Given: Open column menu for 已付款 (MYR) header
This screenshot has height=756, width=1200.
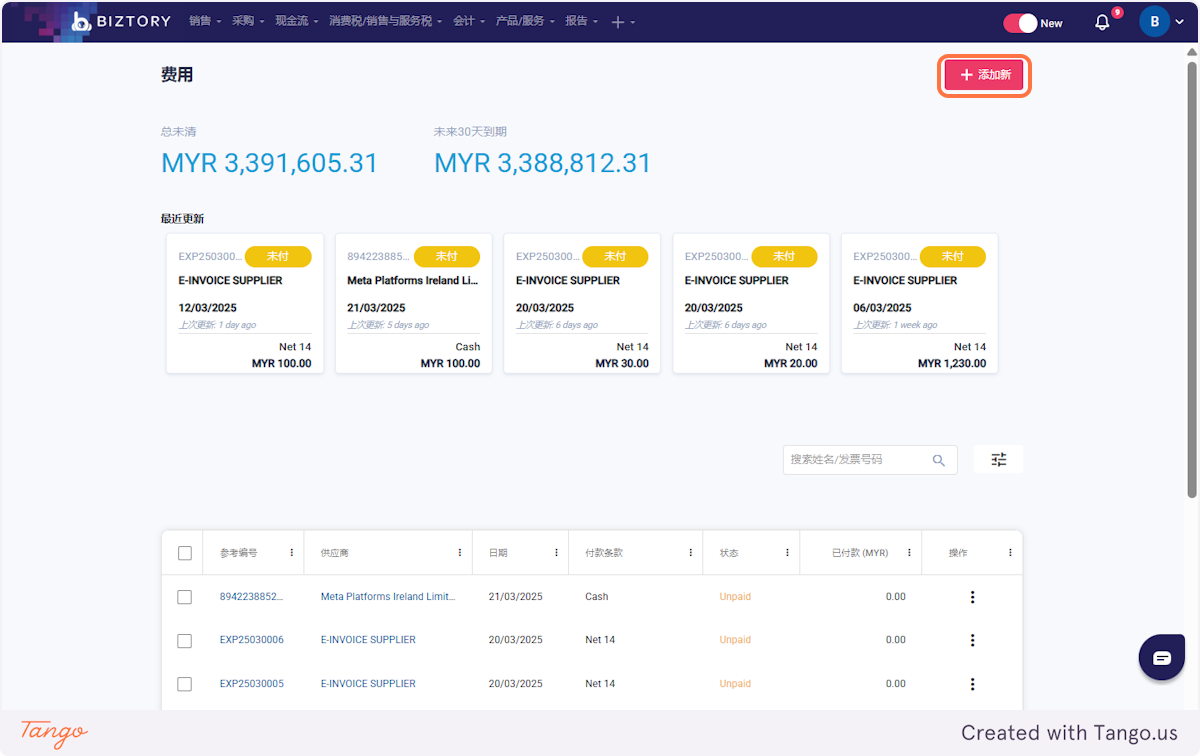Looking at the screenshot, I should tap(909, 553).
